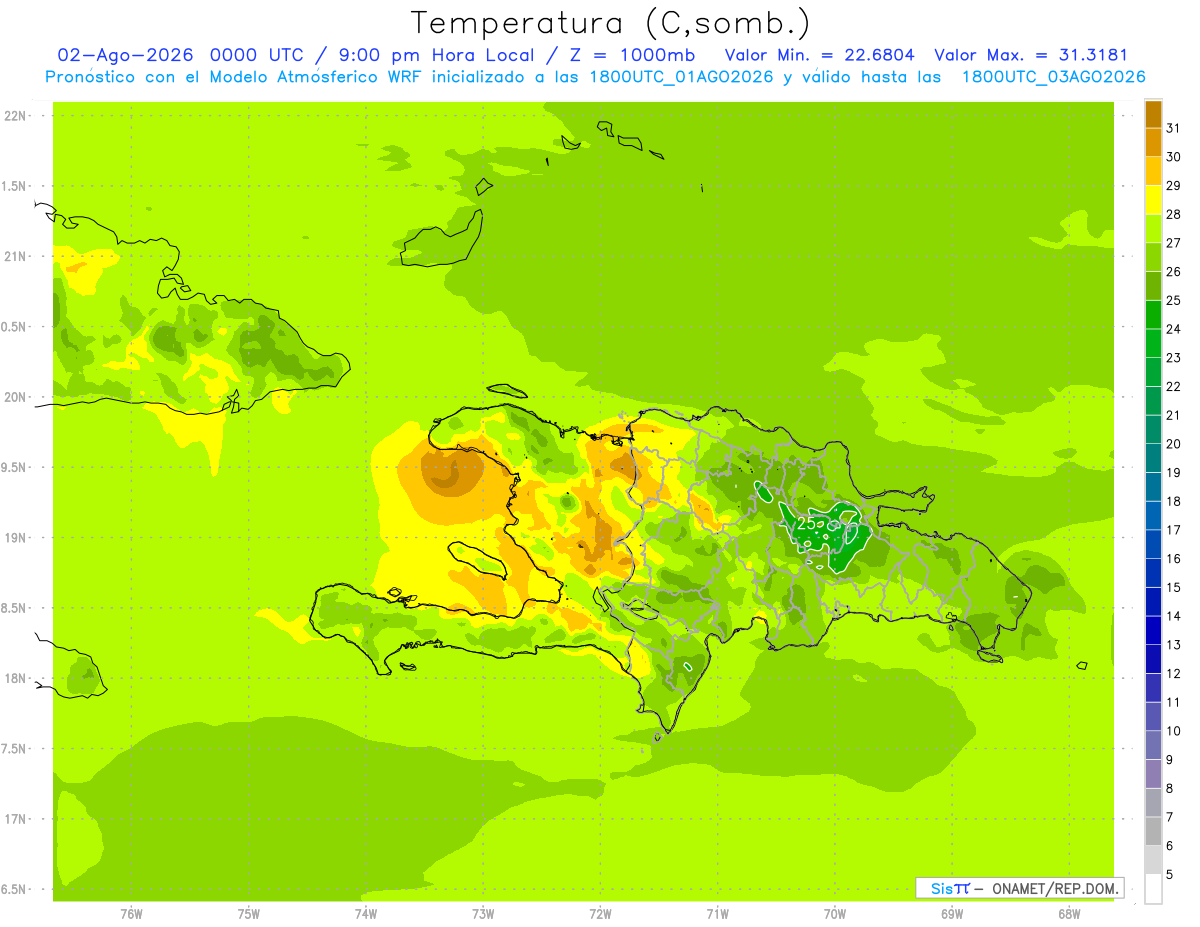Select "Valor Max. = 31.3181" in the header
Viewport: 1200px width, 927px height.
(x=1030, y=55)
